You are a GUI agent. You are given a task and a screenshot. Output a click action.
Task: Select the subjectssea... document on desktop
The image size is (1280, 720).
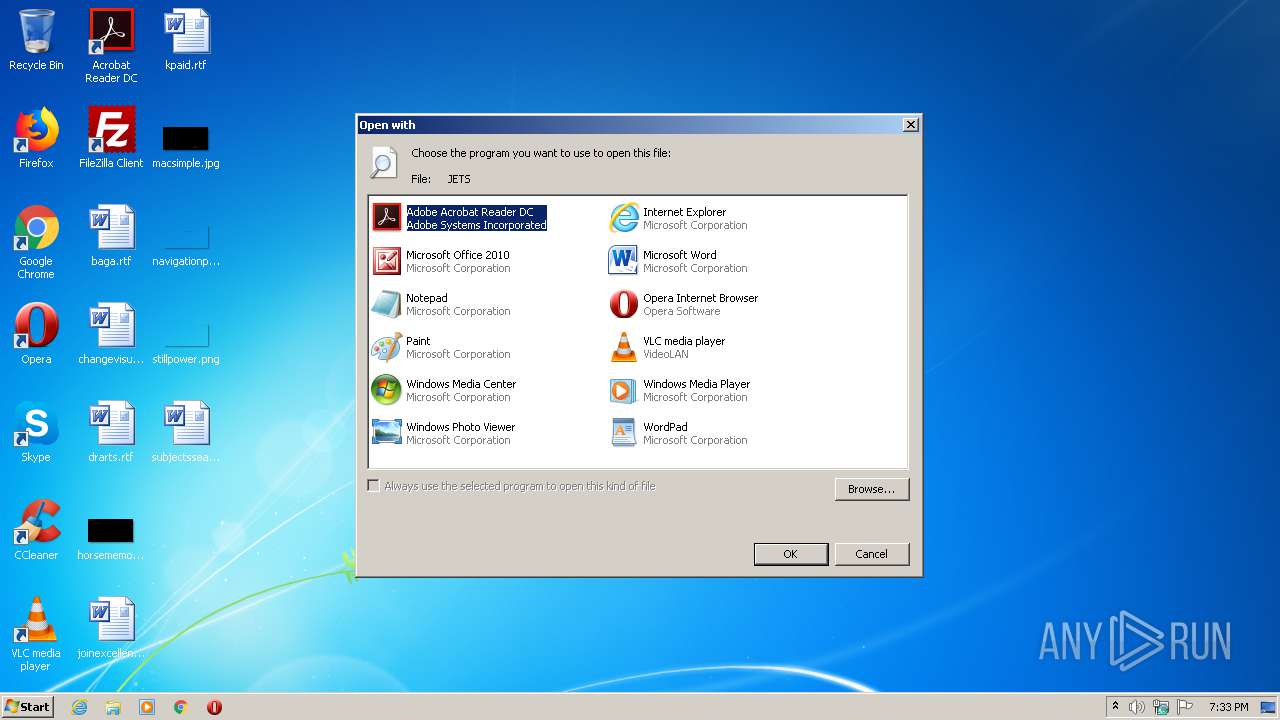[x=186, y=432]
